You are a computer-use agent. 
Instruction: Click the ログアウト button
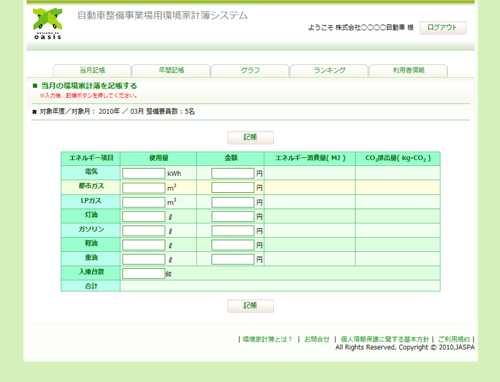443,28
